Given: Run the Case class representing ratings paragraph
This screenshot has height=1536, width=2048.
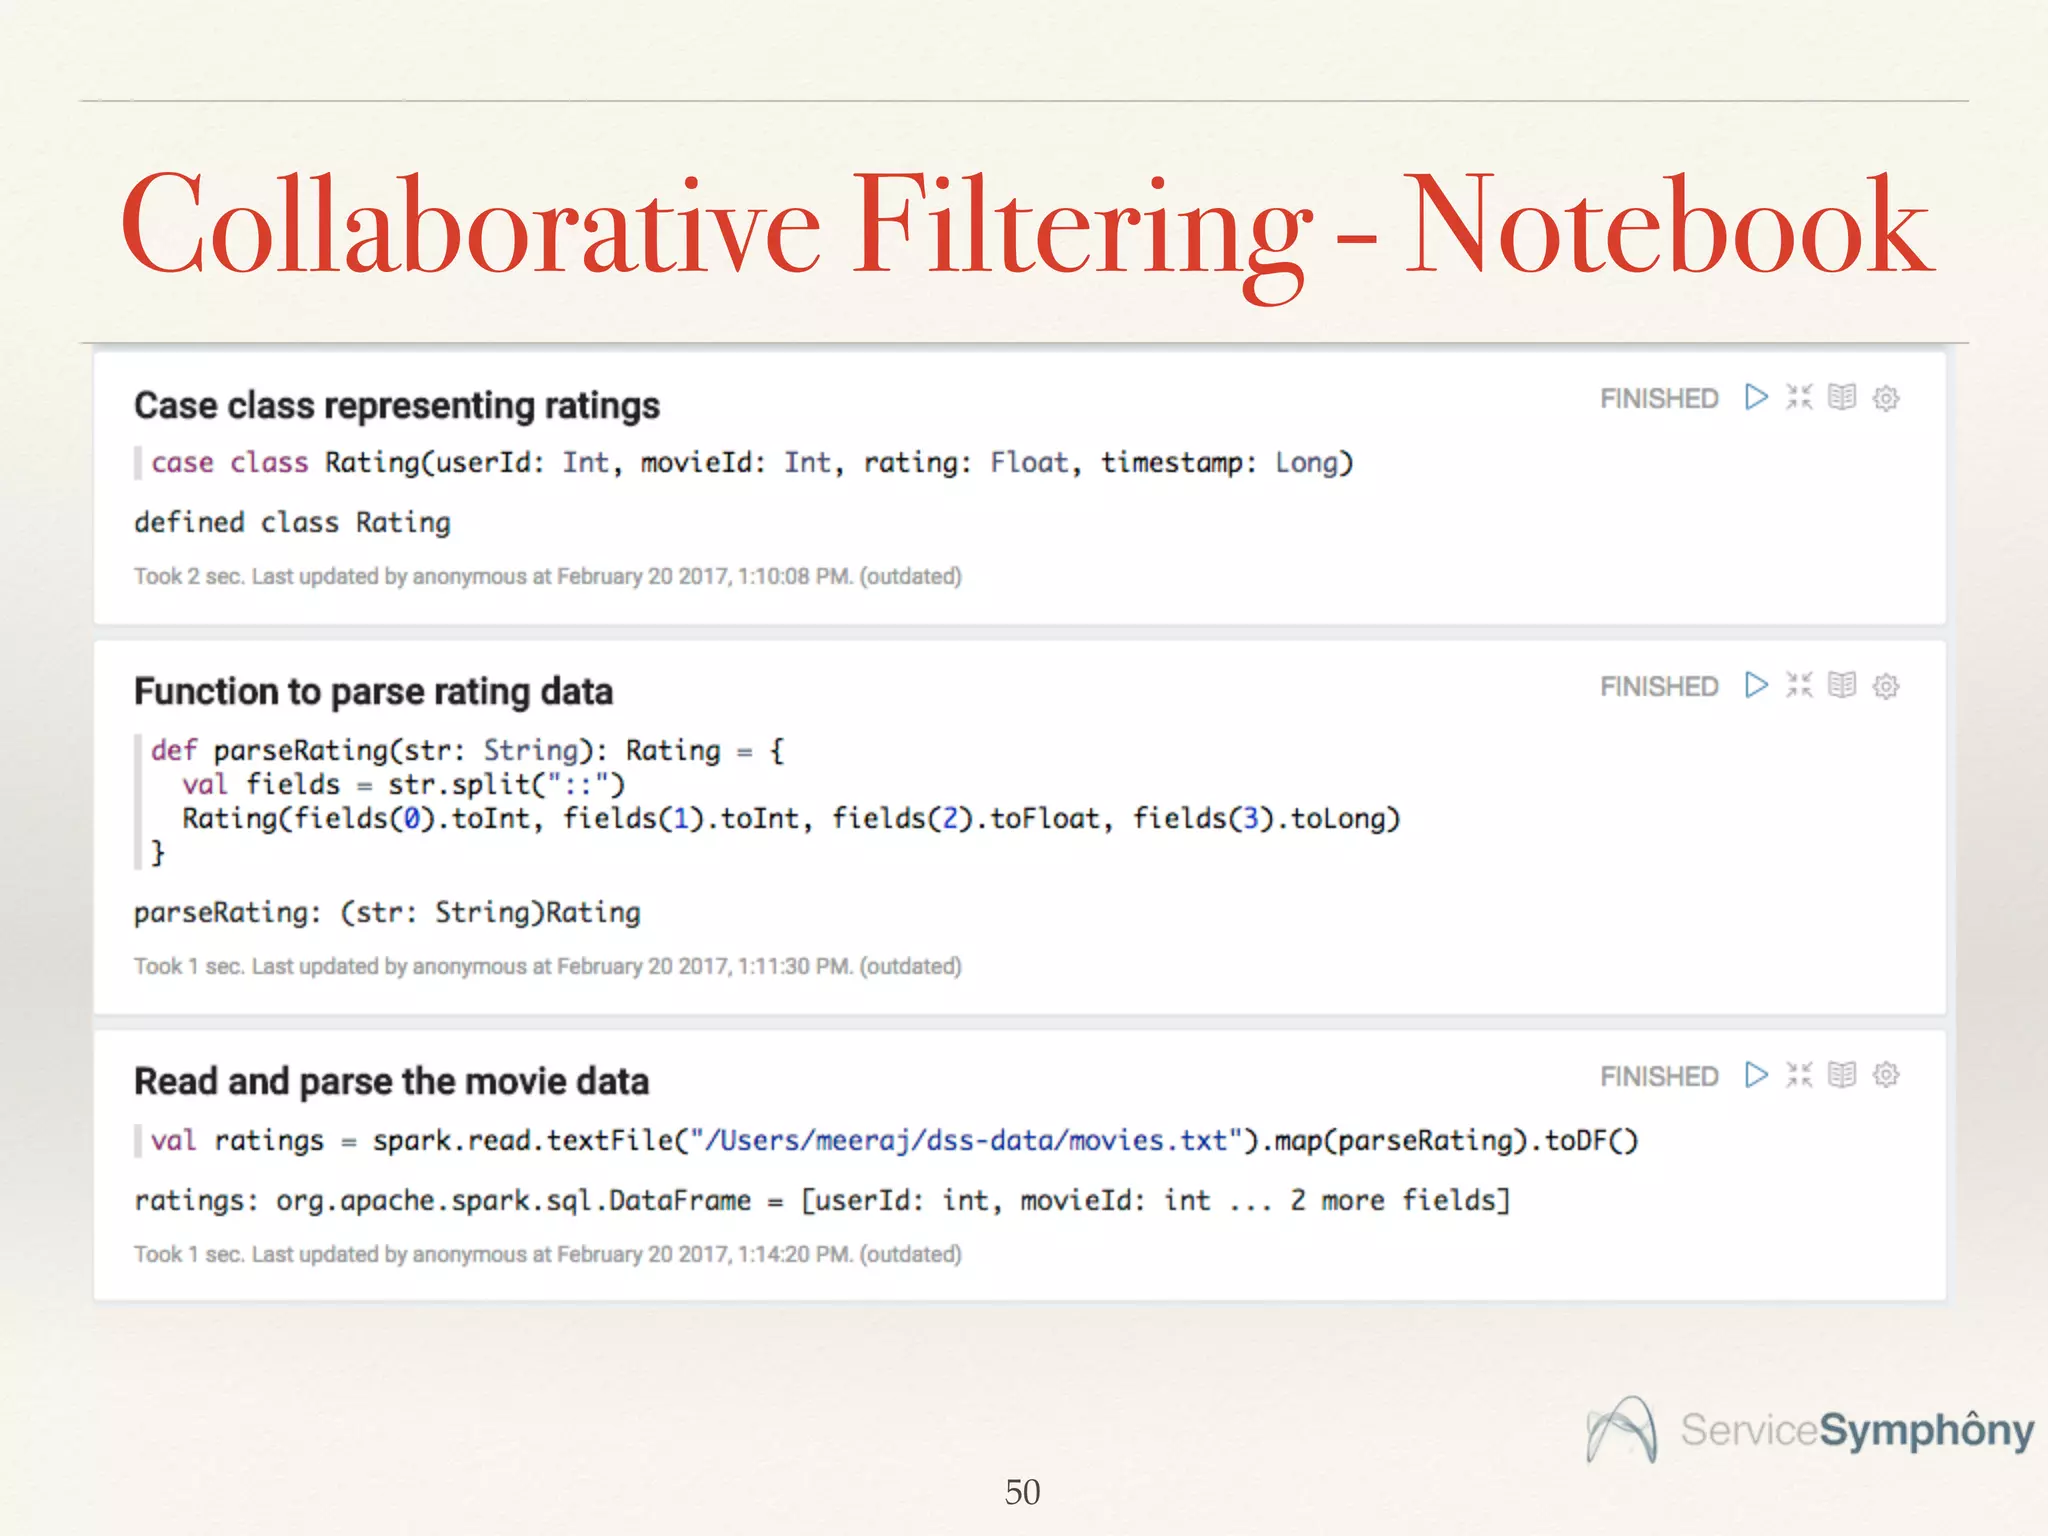Looking at the screenshot, I should [x=1756, y=397].
